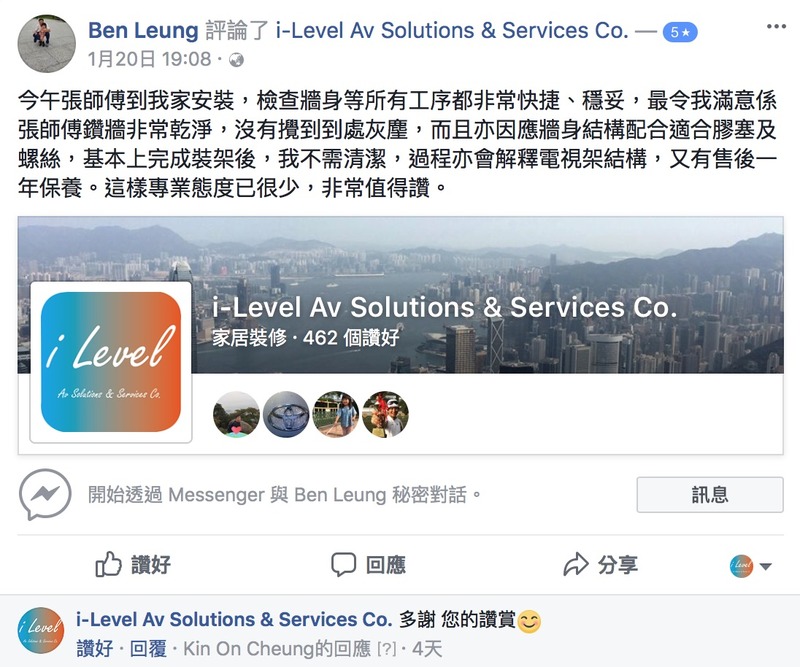Click the [?] help marker in comment

(386, 650)
